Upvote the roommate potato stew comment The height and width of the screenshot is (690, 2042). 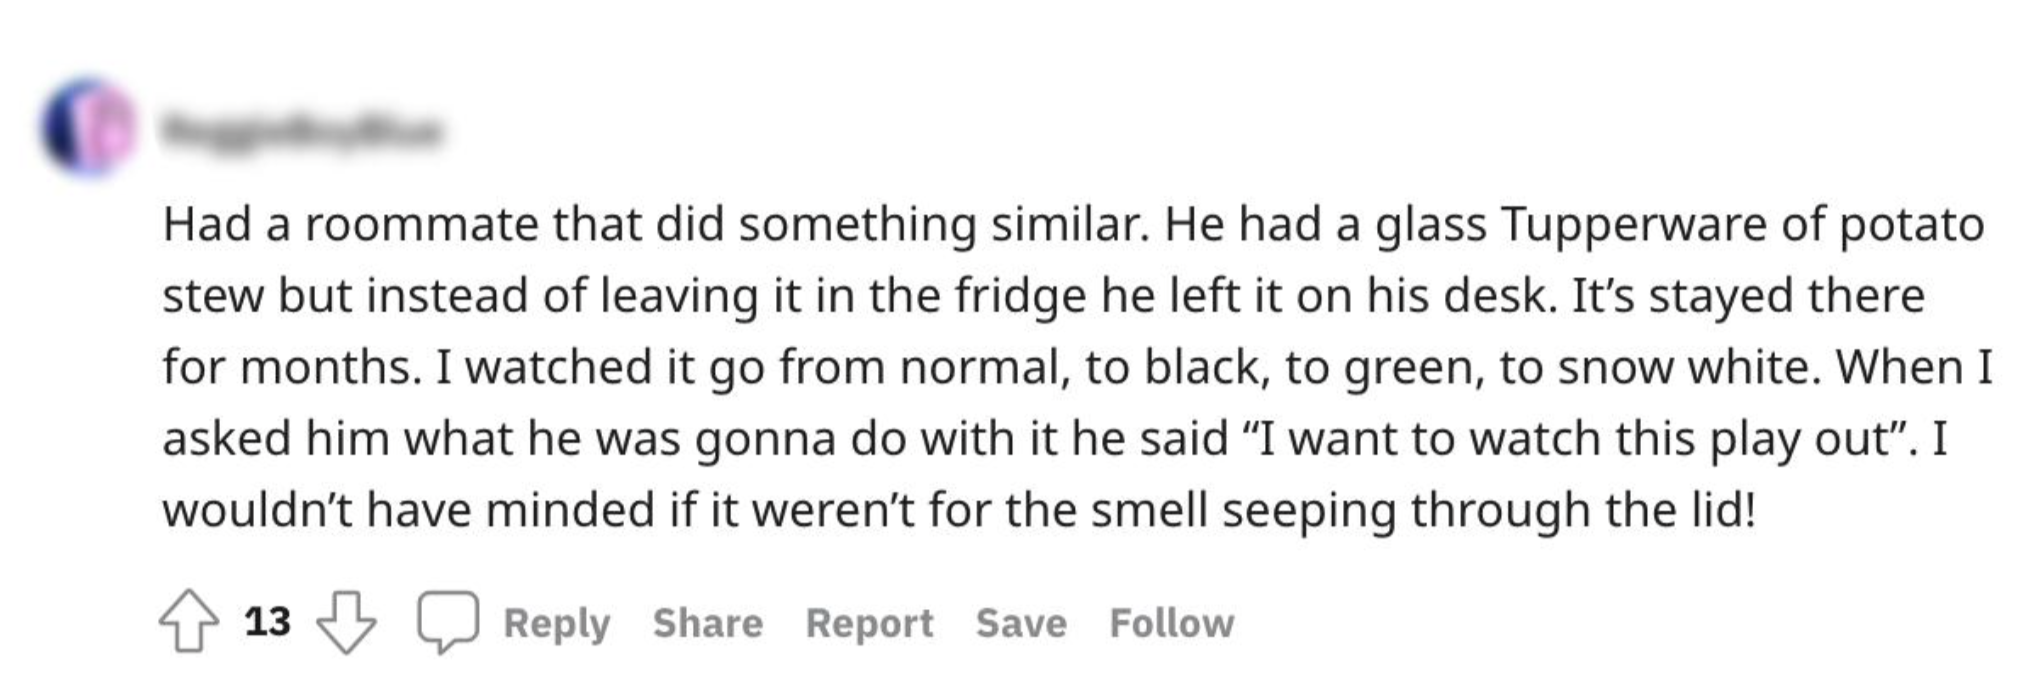click(x=189, y=622)
